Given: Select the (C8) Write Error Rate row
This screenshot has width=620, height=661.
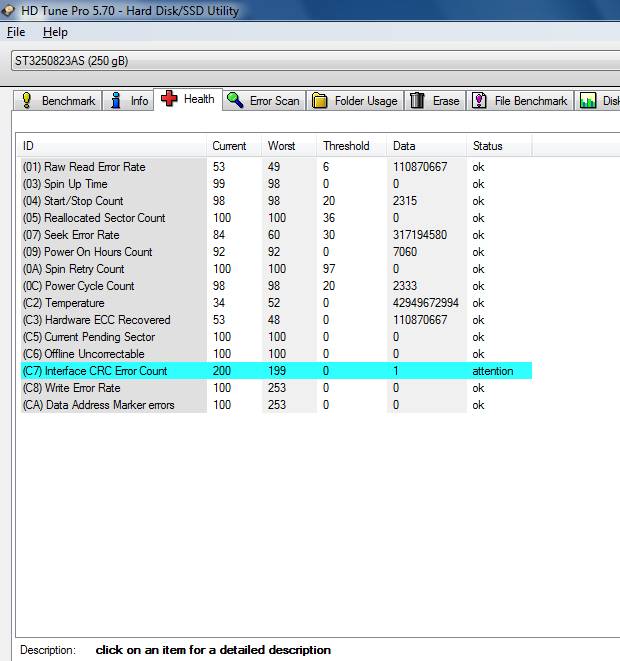Looking at the screenshot, I should click(276, 388).
